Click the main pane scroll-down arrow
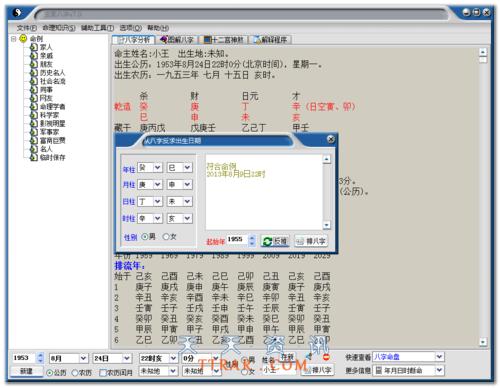Viewport: 500px width, 388px height. pos(483,342)
